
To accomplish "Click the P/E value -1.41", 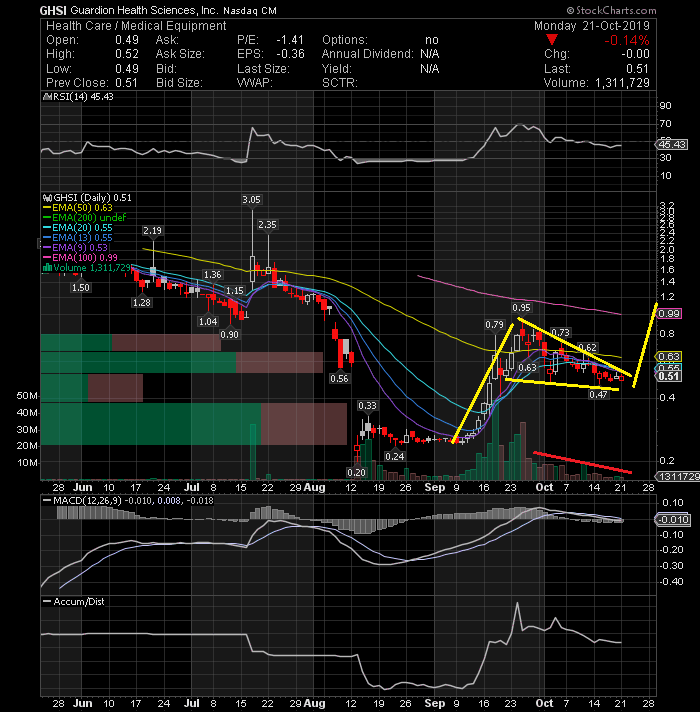I will pos(290,40).
